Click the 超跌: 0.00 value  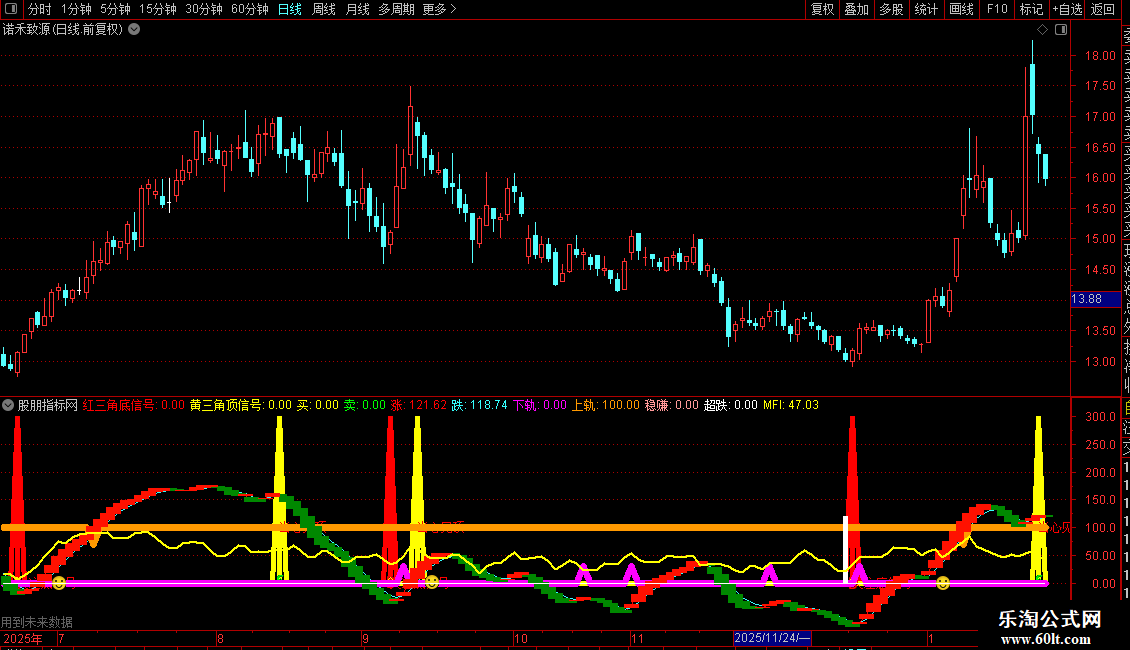point(731,406)
